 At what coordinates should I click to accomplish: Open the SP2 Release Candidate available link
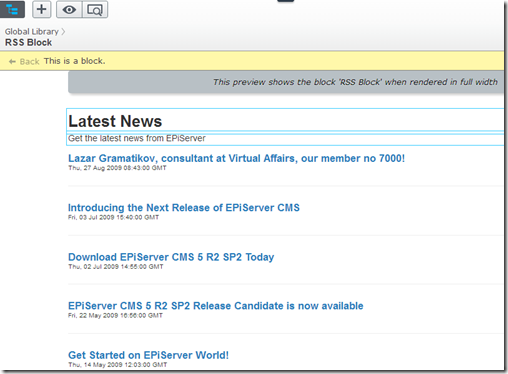[216, 306]
